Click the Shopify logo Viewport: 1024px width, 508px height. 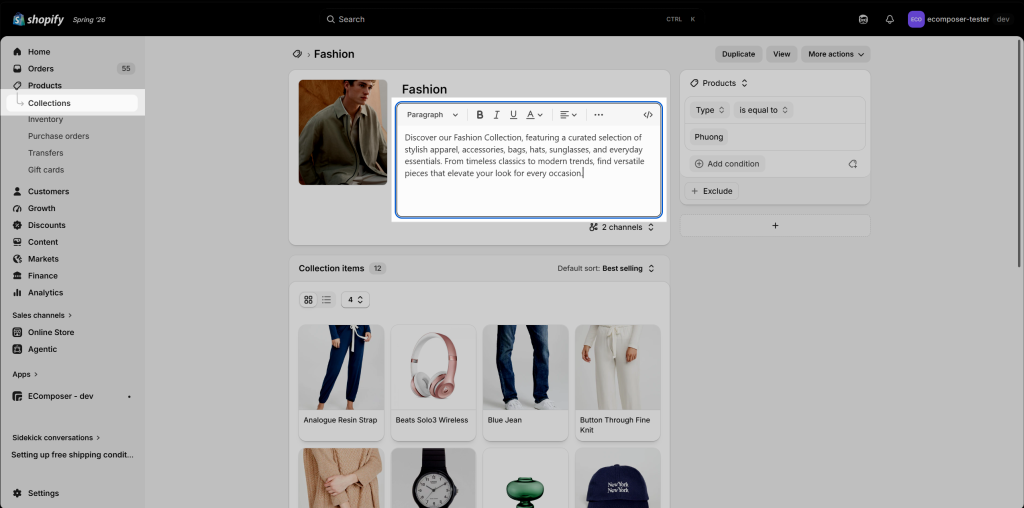coord(39,20)
